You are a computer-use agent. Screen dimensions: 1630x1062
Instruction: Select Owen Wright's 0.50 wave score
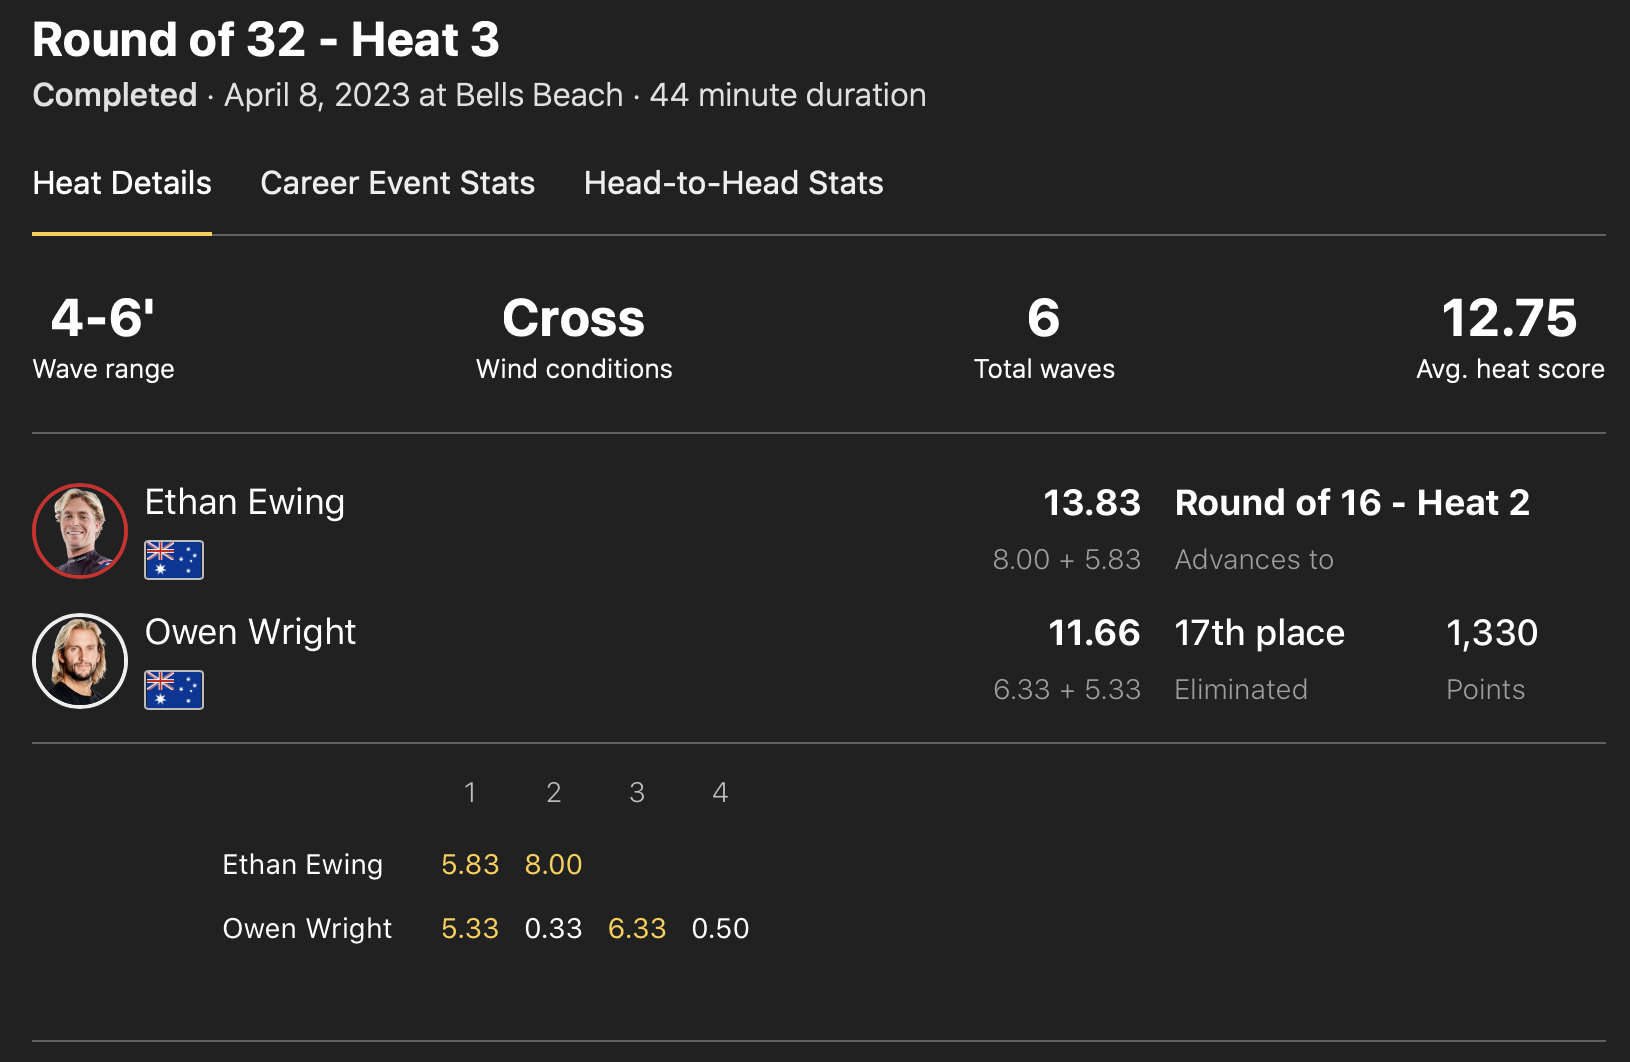pyautogui.click(x=720, y=928)
